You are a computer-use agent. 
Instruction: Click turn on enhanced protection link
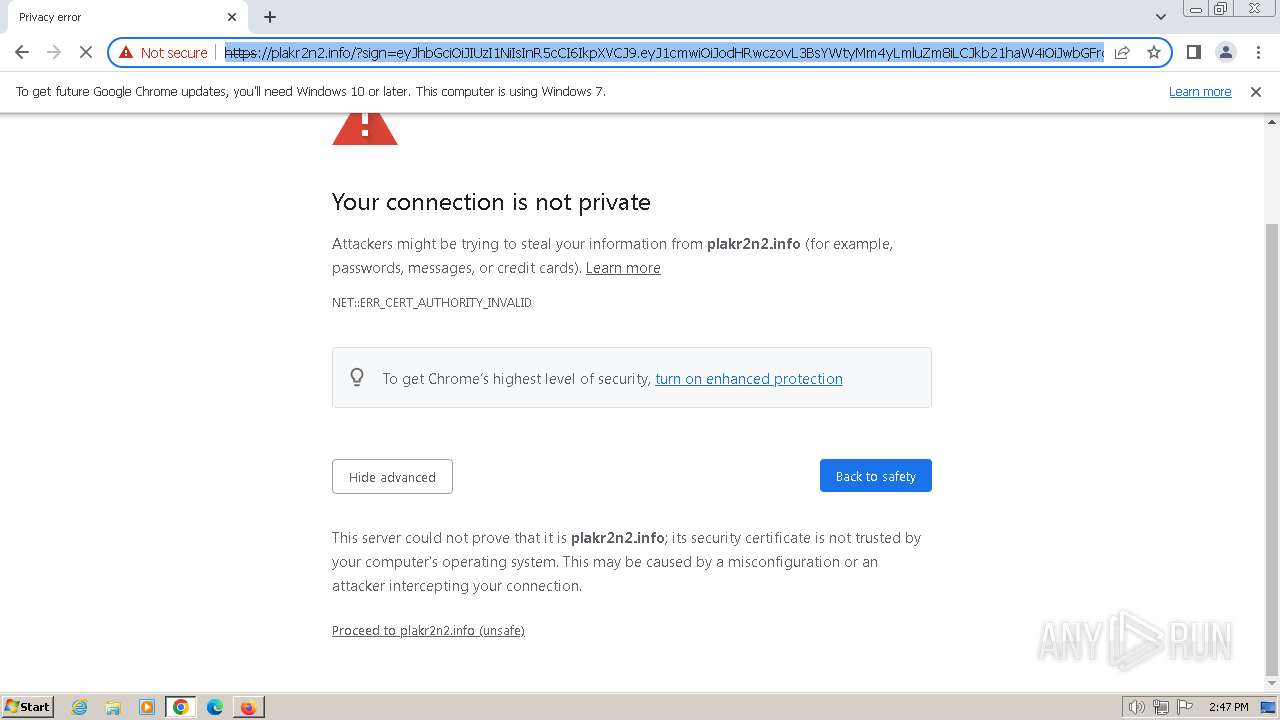(749, 379)
